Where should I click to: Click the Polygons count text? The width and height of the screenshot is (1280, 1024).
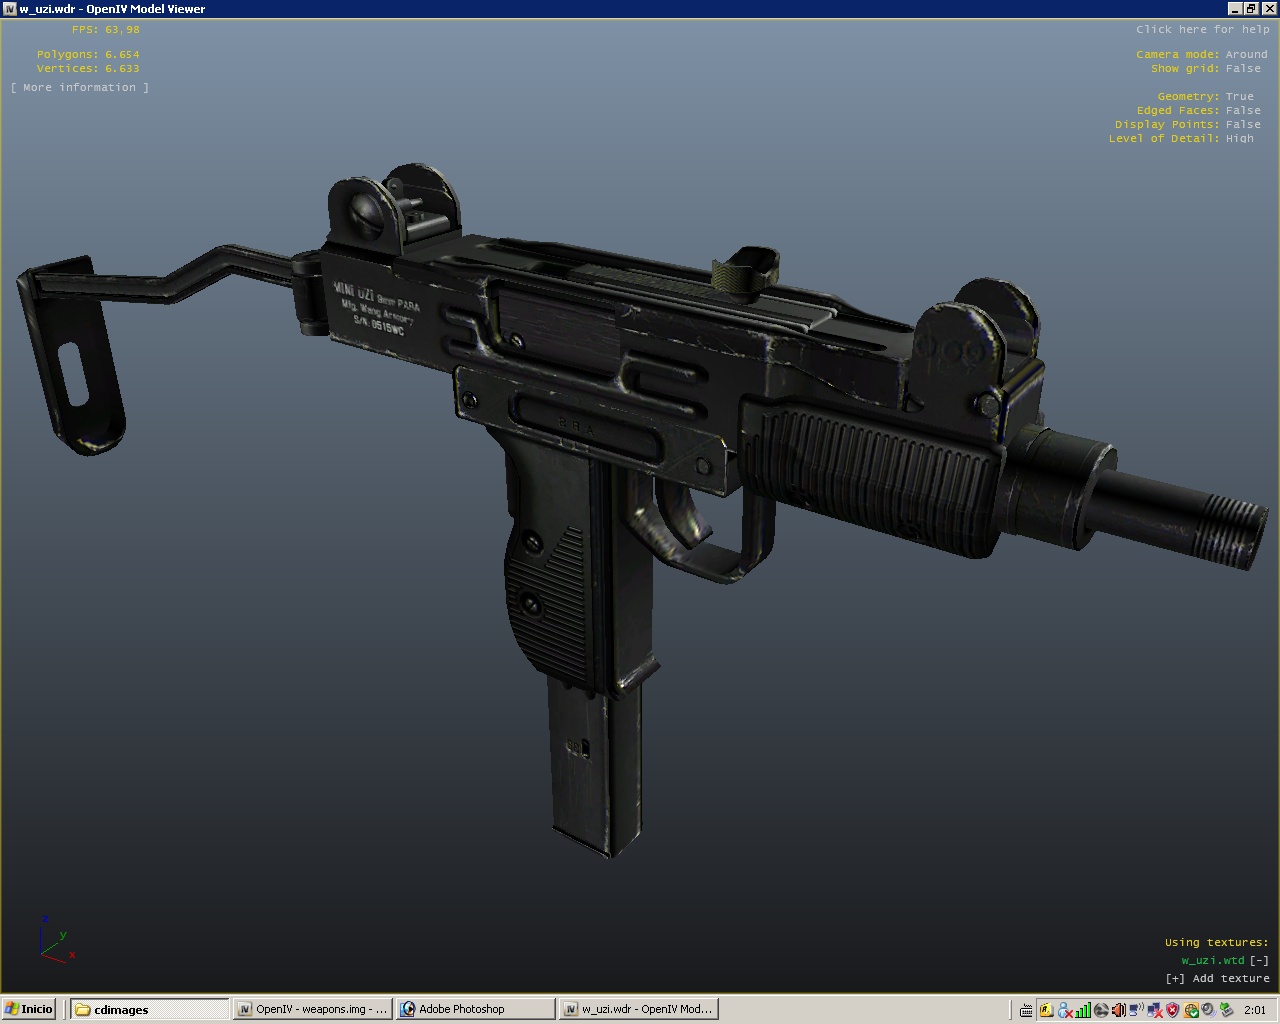click(88, 55)
